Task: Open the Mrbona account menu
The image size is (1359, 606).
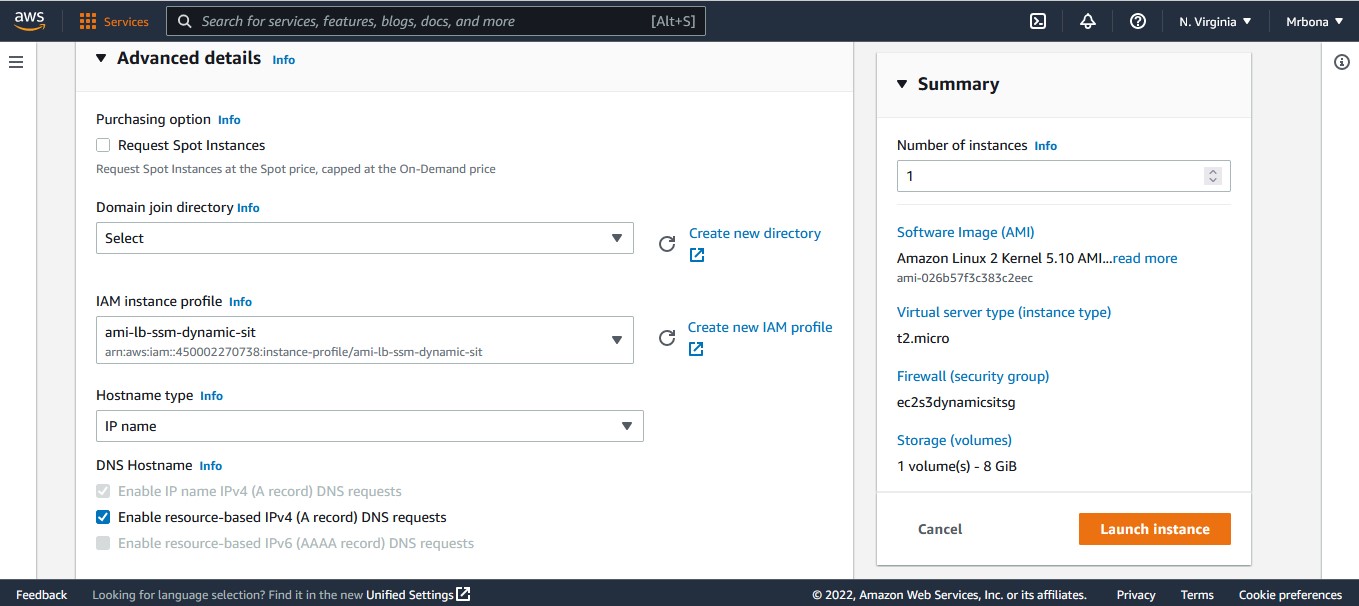Action: tap(1314, 20)
